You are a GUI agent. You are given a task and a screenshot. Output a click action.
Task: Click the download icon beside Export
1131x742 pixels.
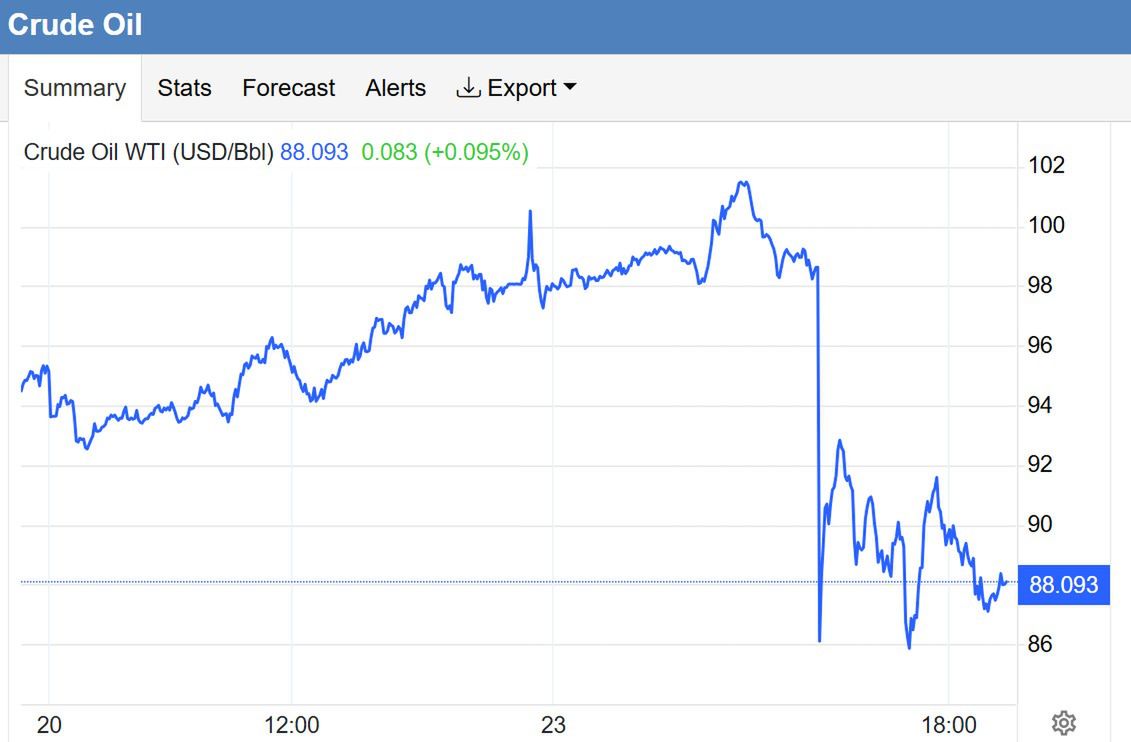[x=468, y=87]
